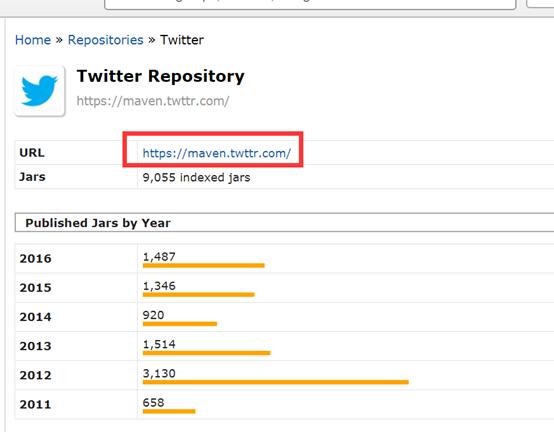
Task: Open the Home breadcrumb link
Action: [x=33, y=40]
